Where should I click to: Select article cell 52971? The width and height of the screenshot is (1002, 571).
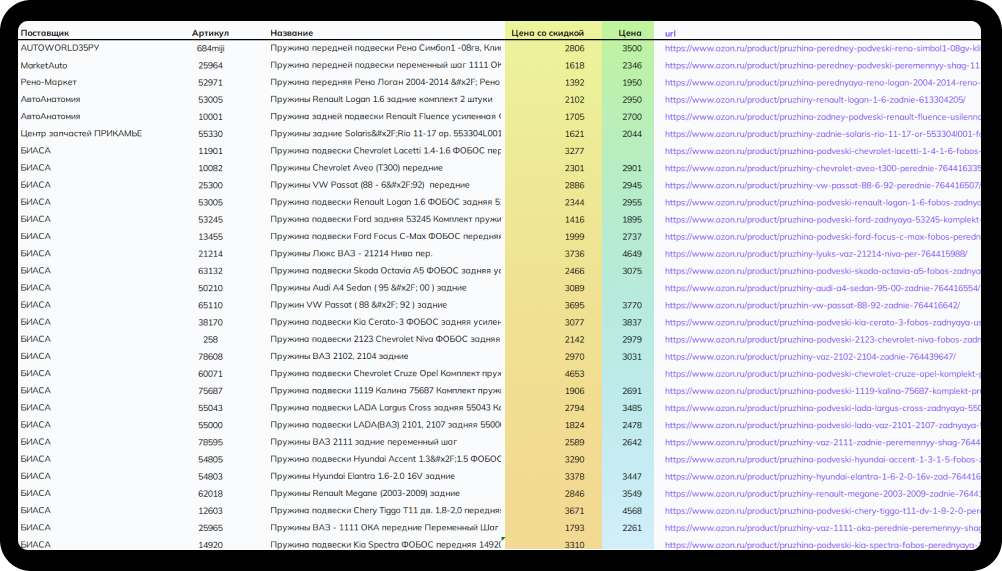[x=210, y=83]
